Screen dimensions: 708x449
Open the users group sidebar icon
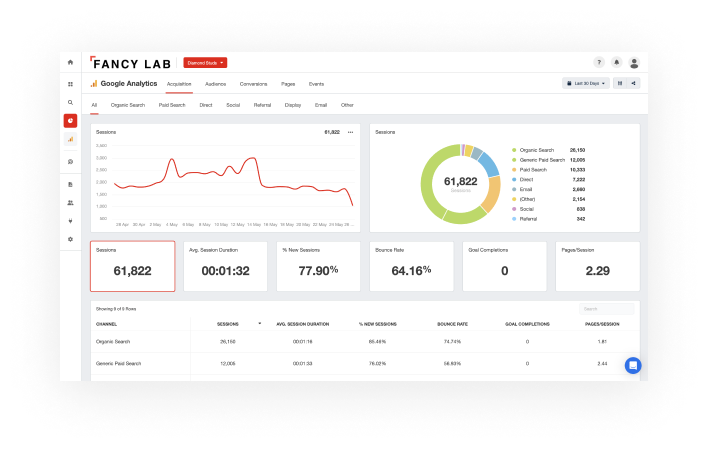pos(70,203)
